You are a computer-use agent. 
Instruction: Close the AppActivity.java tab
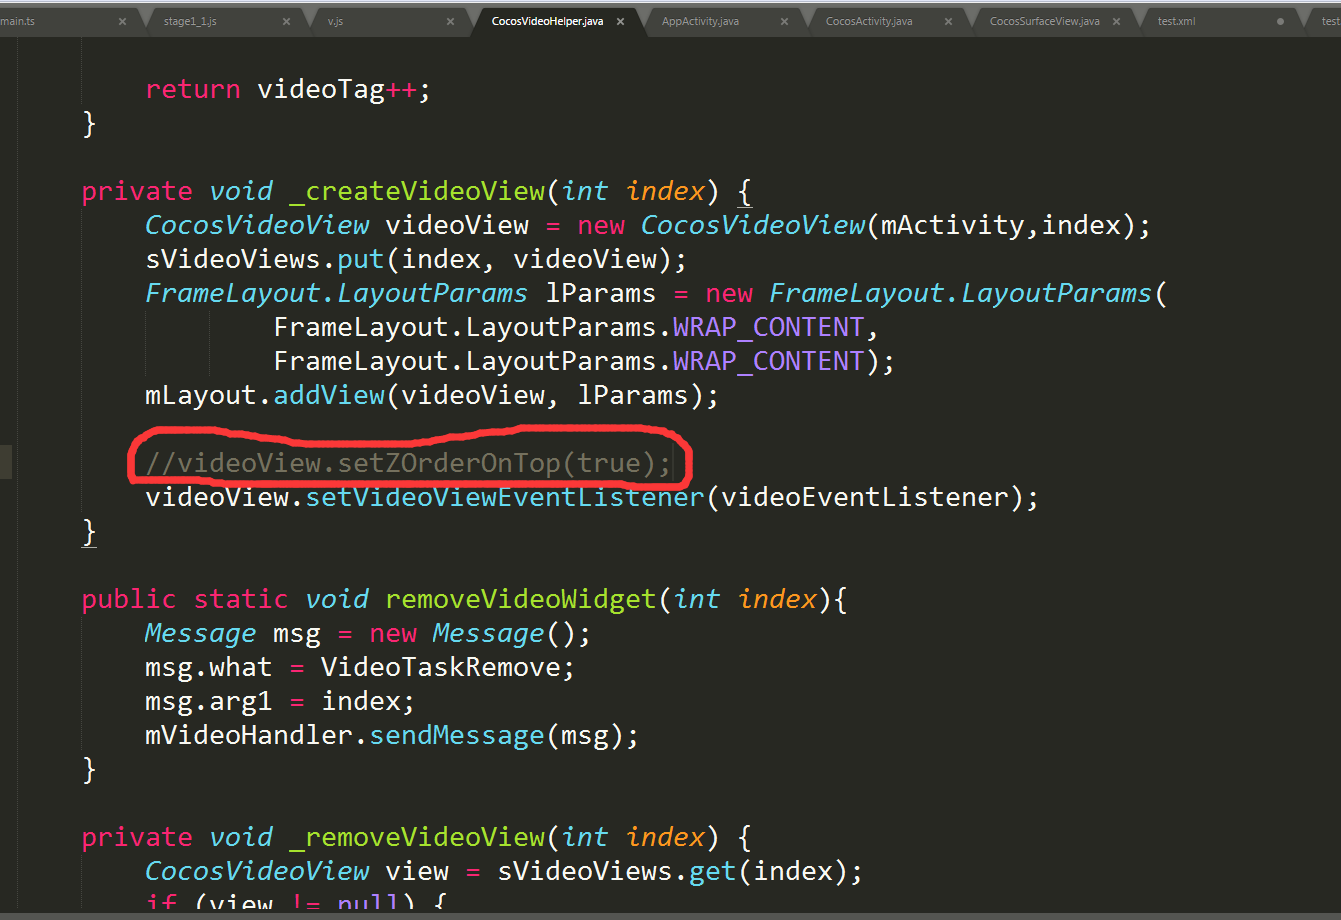784,21
